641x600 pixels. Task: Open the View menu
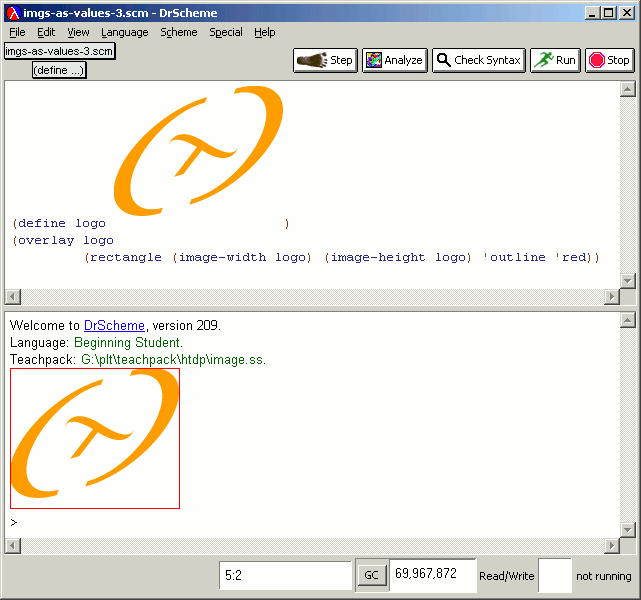pyautogui.click(x=78, y=32)
